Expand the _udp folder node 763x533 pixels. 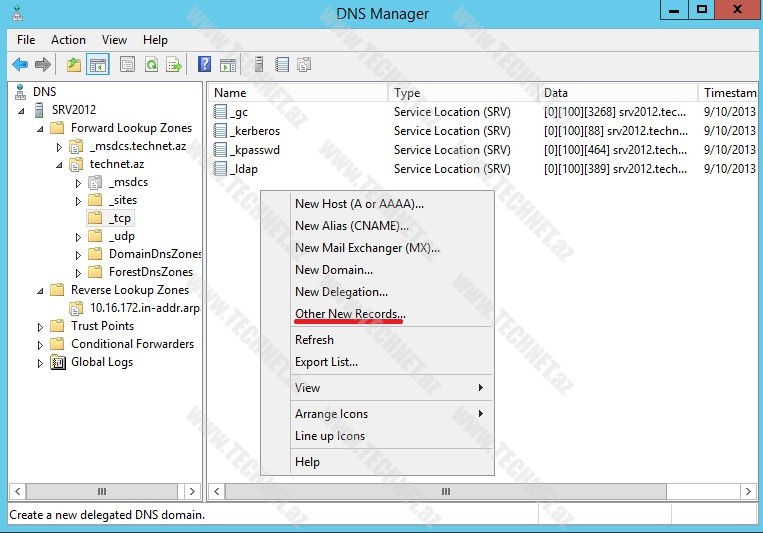pyautogui.click(x=78, y=237)
